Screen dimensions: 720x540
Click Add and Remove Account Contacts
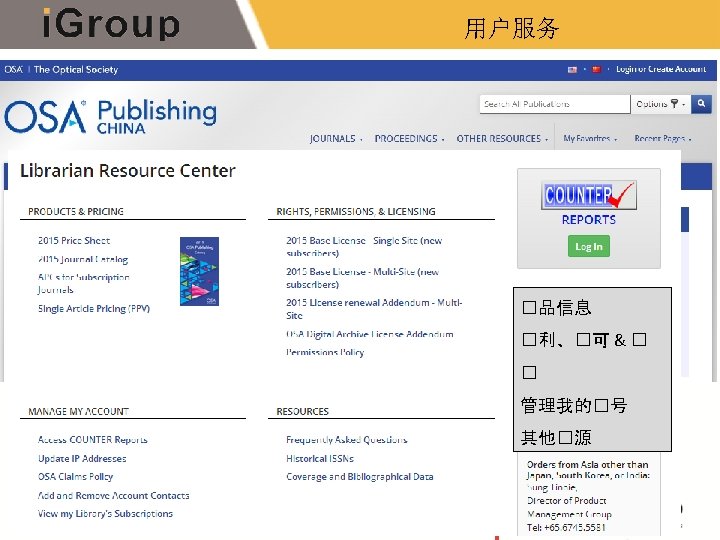[x=113, y=495]
